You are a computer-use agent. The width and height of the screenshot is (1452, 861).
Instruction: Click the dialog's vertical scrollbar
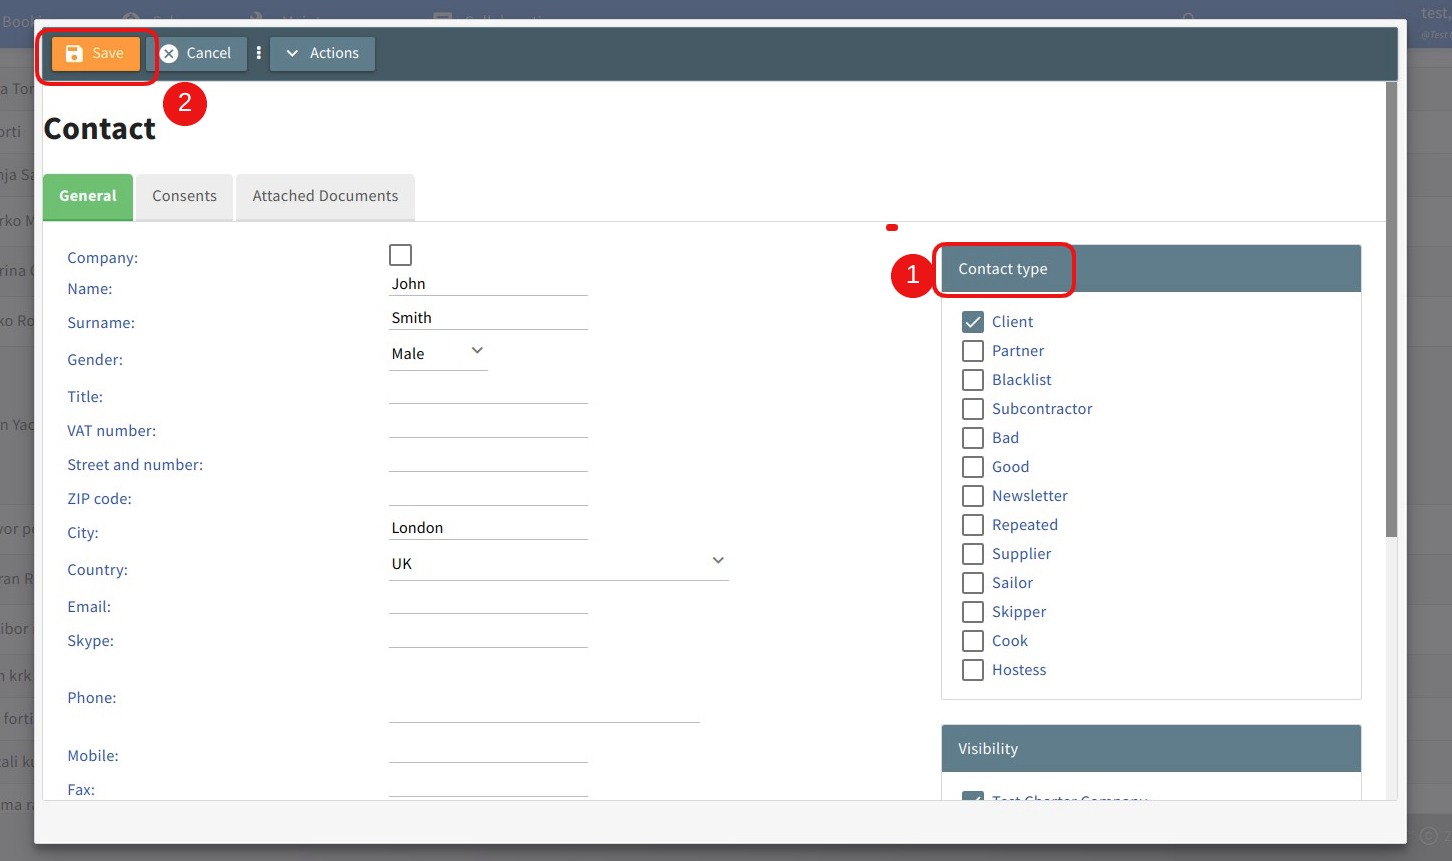1391,310
